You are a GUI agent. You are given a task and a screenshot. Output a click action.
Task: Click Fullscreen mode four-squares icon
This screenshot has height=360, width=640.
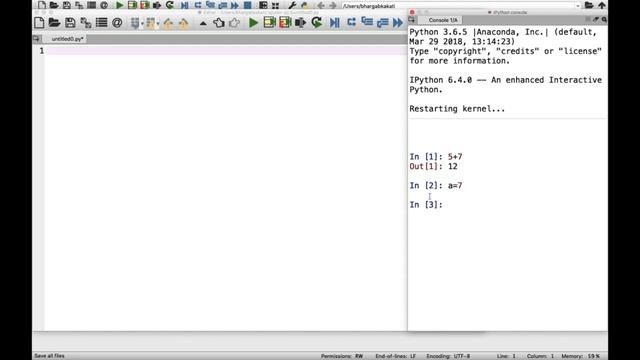click(276, 5)
